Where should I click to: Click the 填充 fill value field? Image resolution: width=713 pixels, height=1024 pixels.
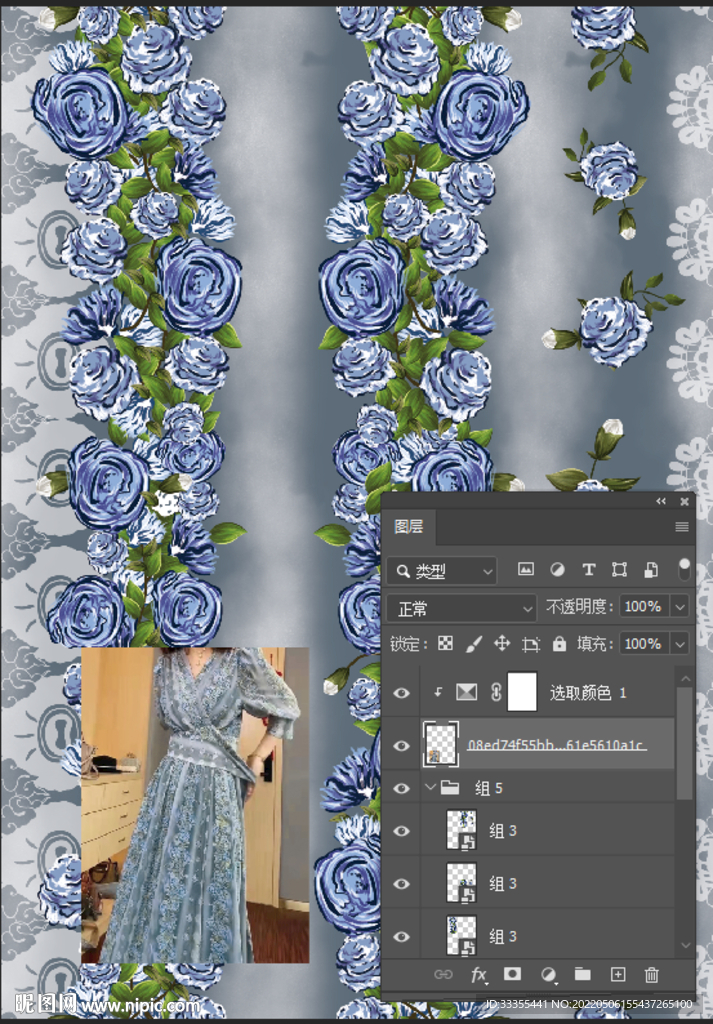pos(644,644)
